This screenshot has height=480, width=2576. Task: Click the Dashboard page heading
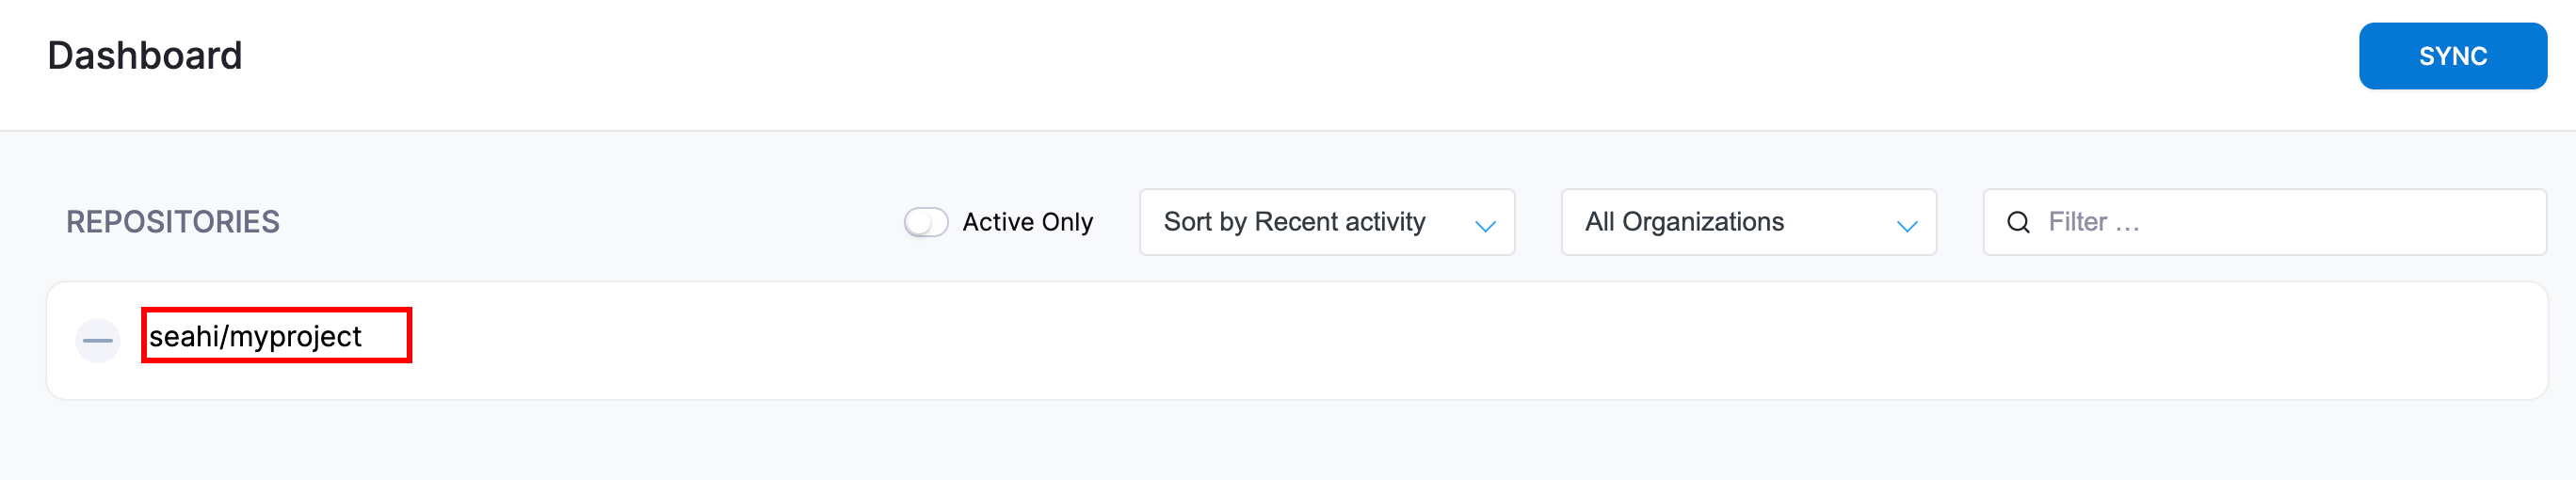tap(145, 55)
